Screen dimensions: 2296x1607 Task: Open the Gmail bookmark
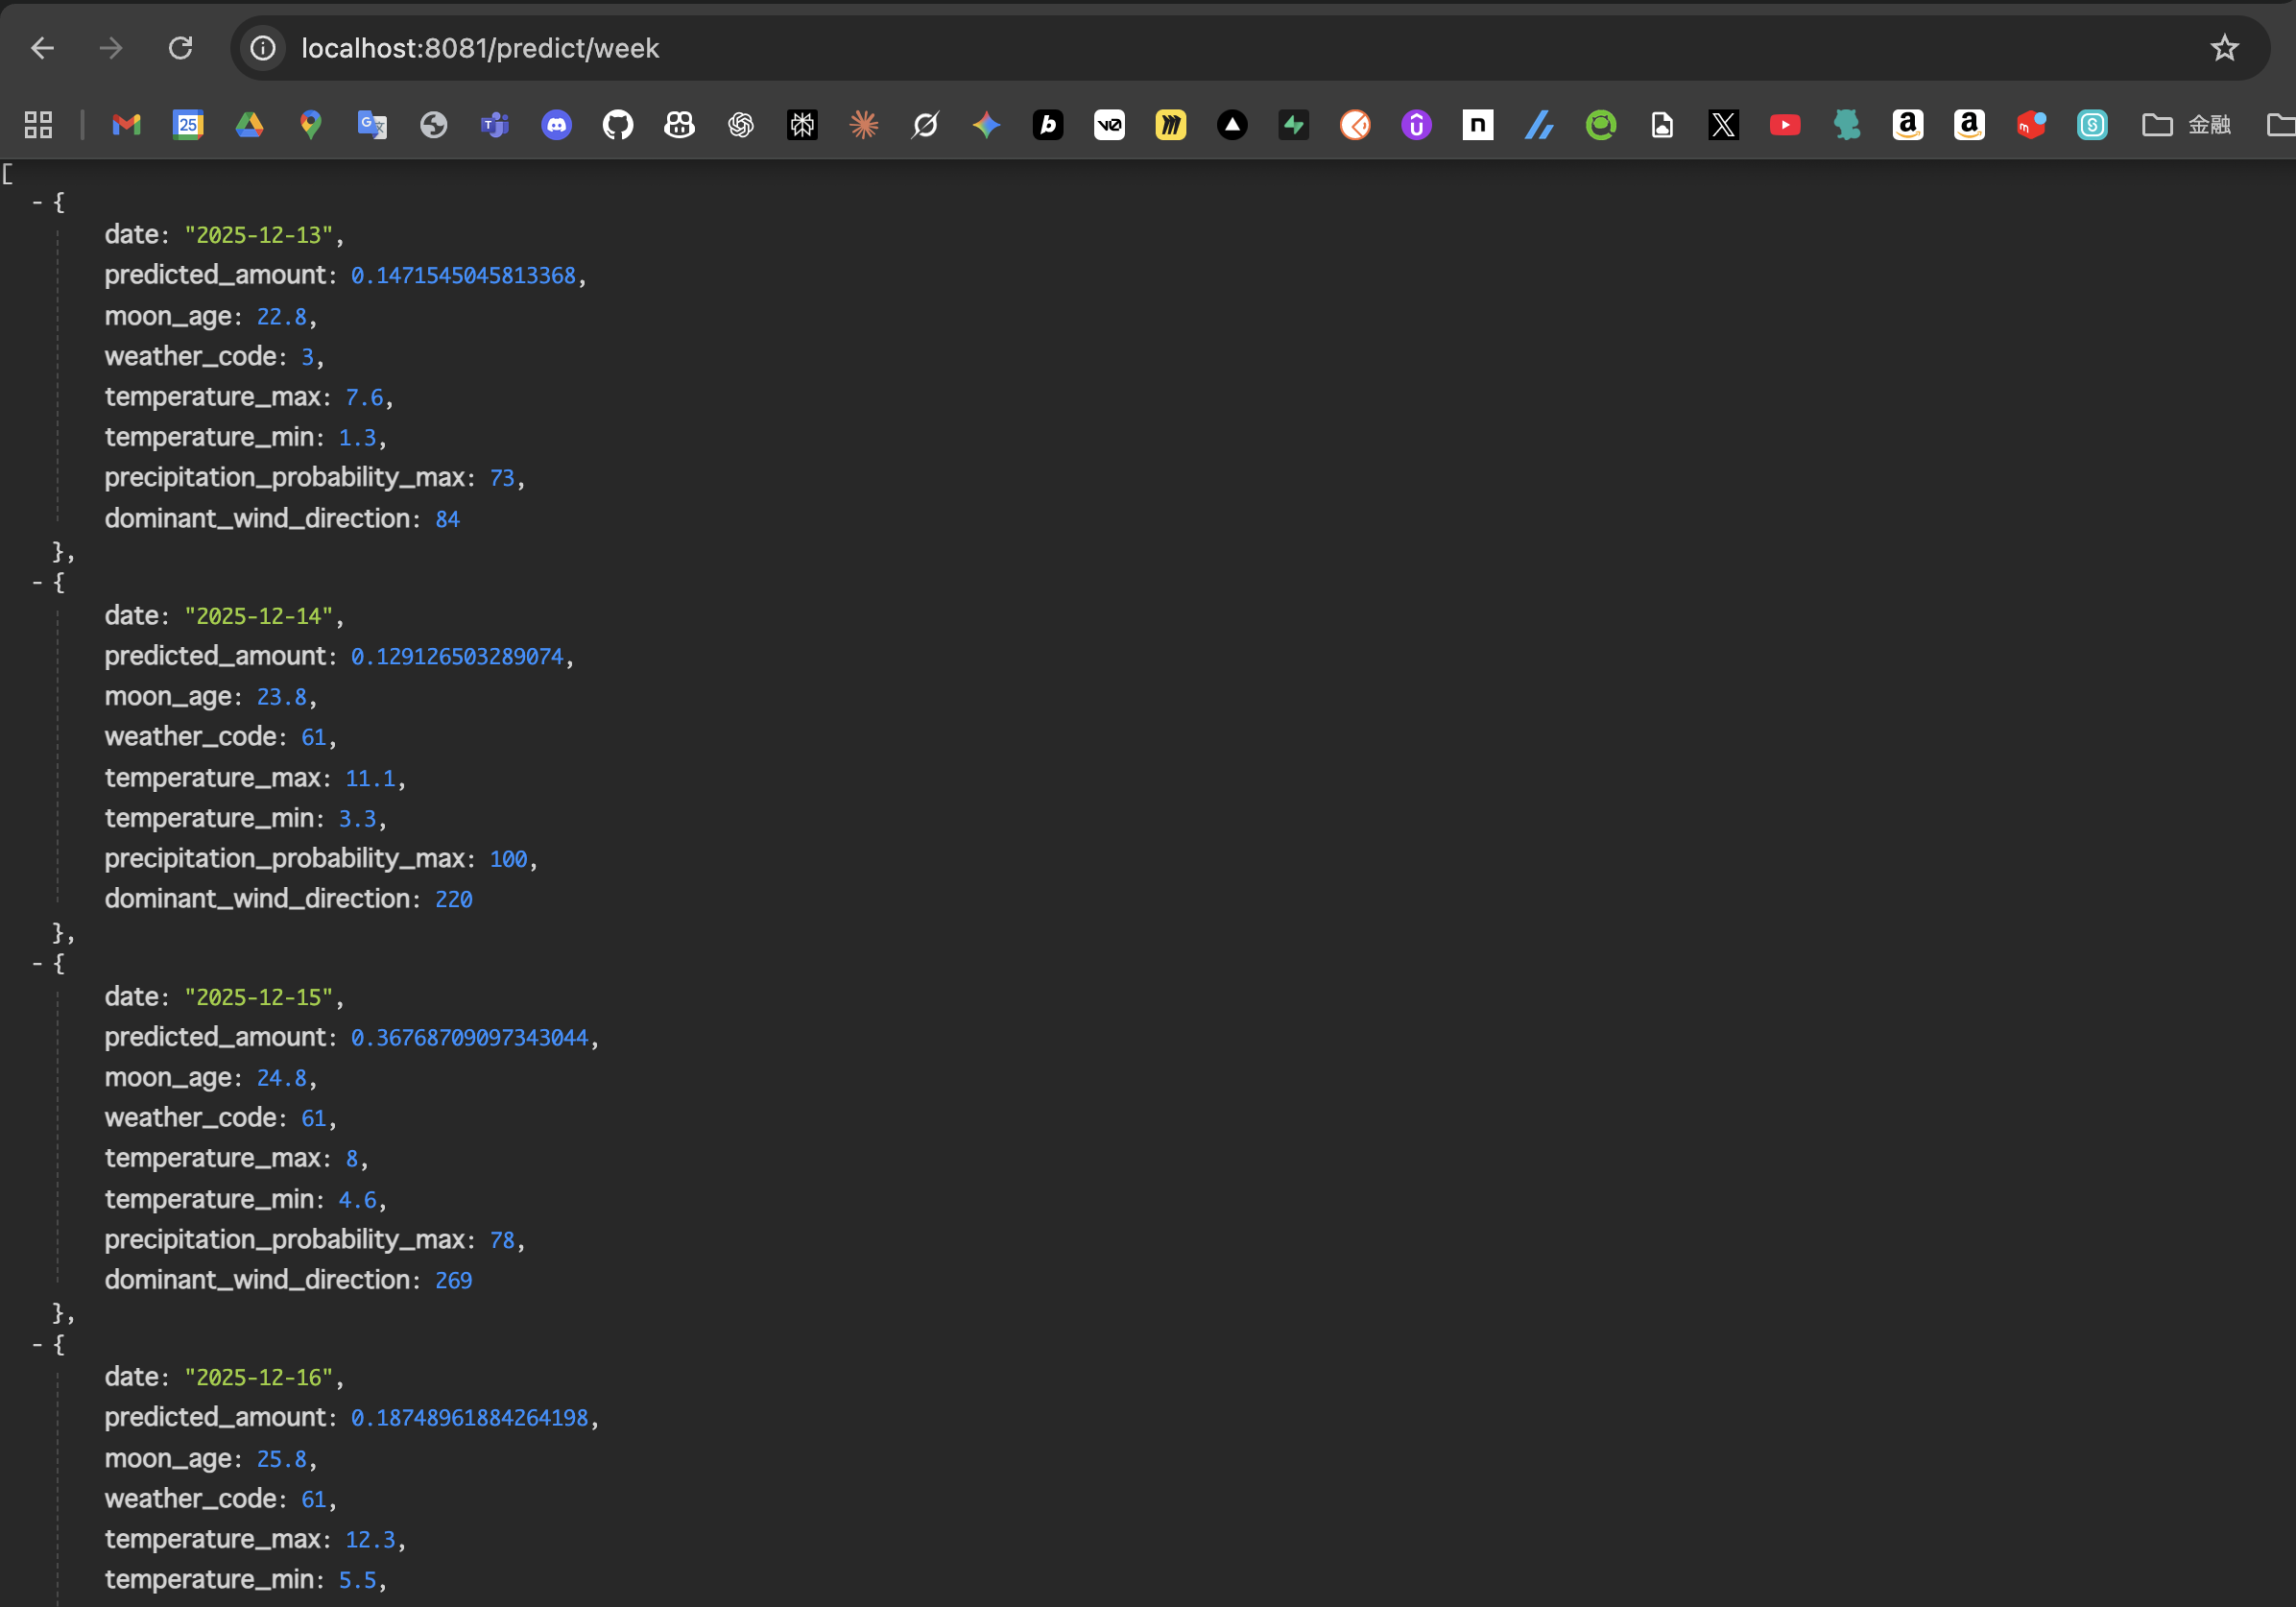(x=126, y=125)
